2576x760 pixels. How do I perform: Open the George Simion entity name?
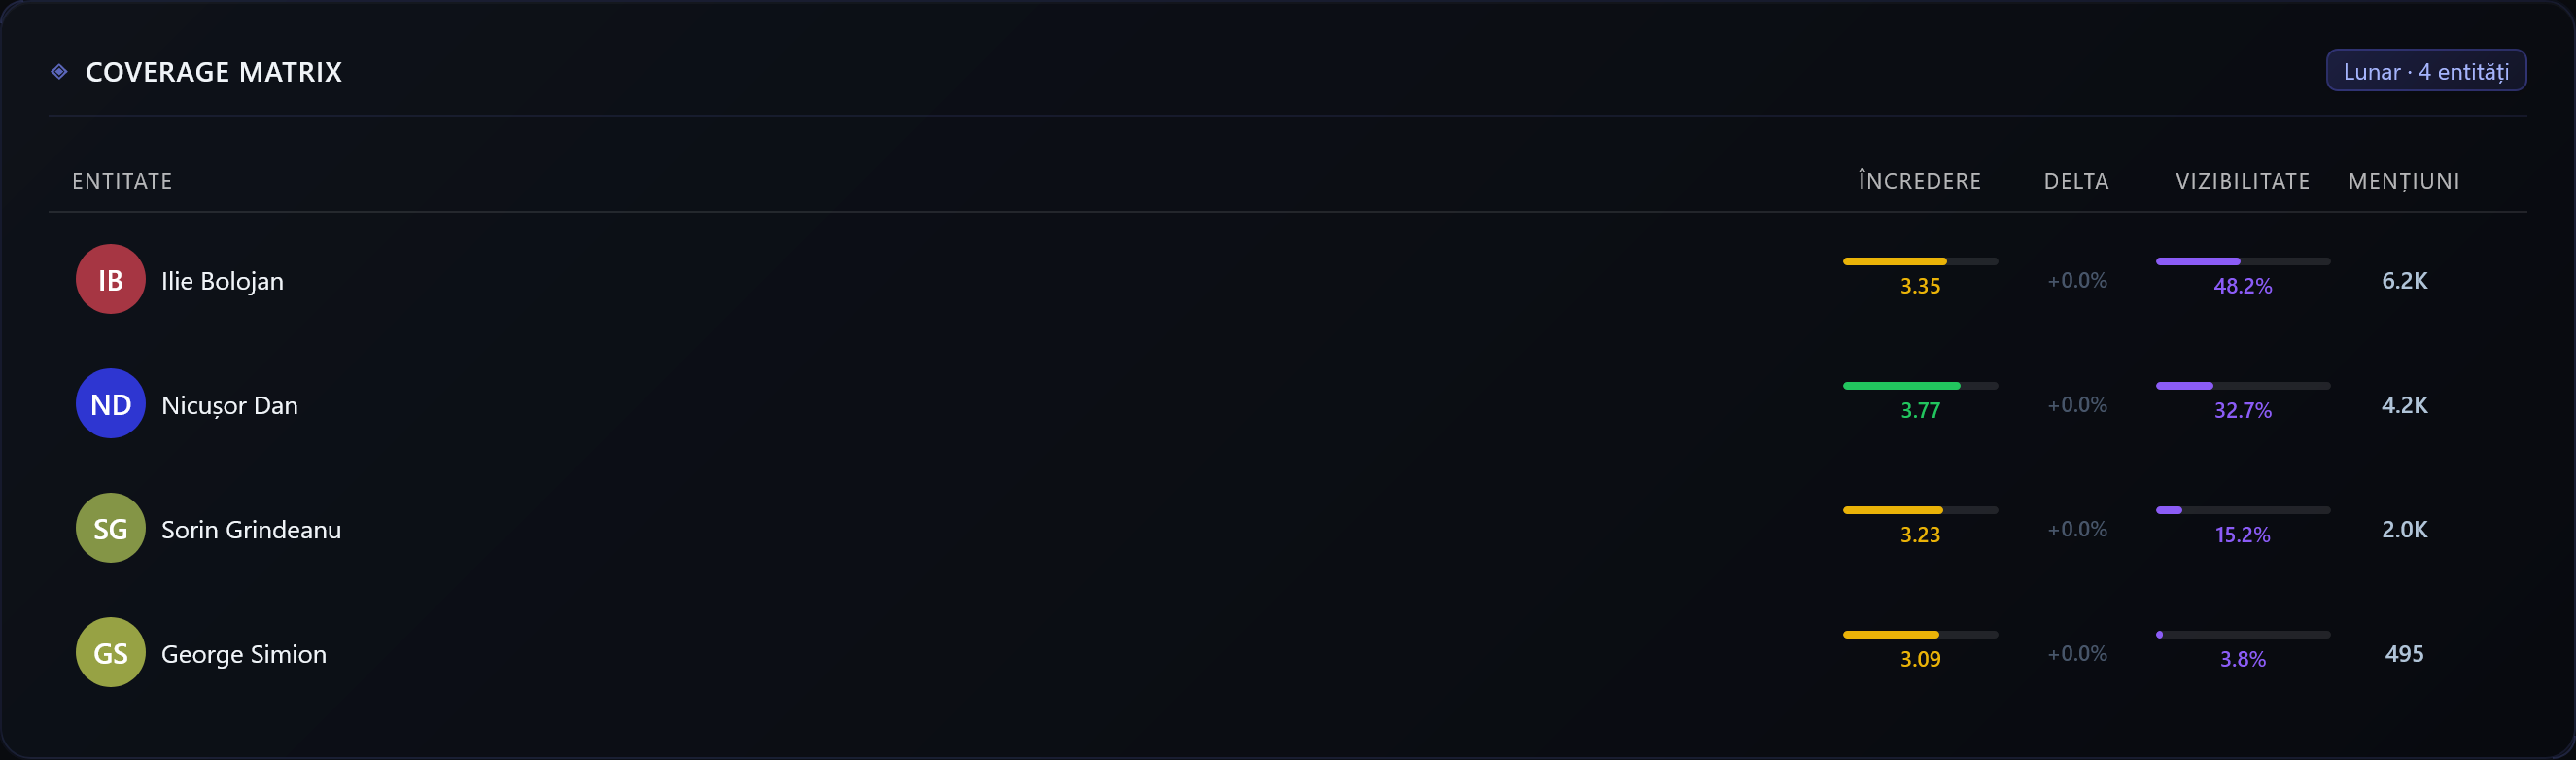[x=244, y=654]
